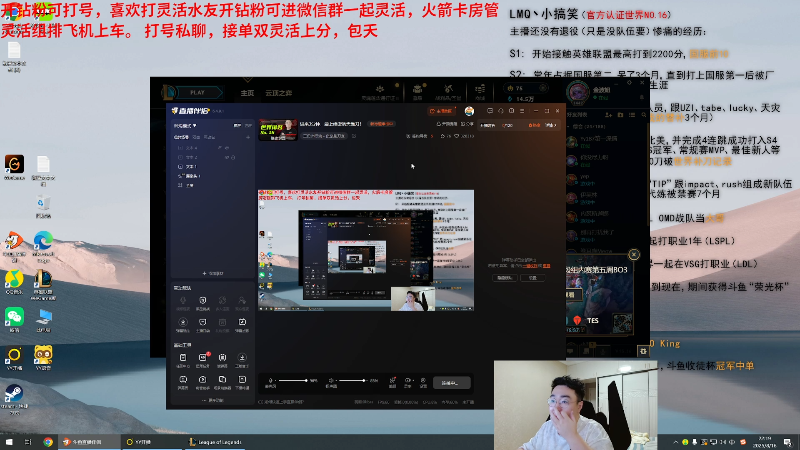The image size is (800, 450).
Task: Toggle lock icon on second source row
Action: tap(233, 157)
